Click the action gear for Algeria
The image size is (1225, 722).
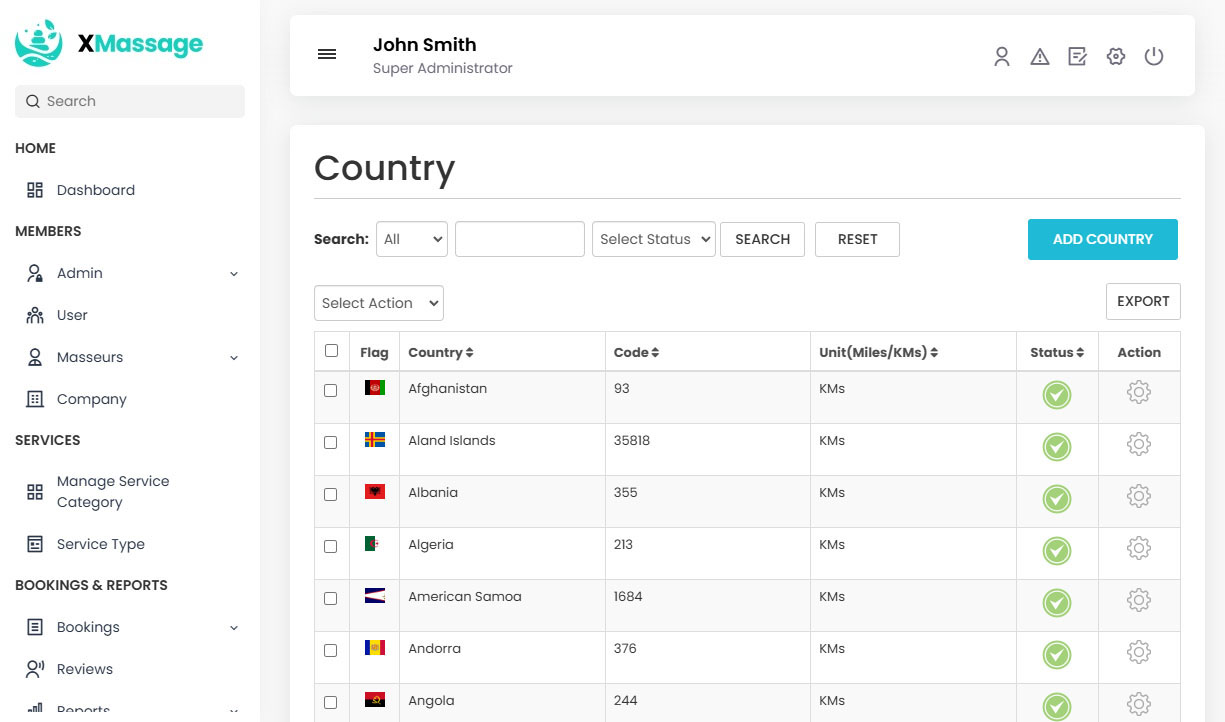point(1138,549)
